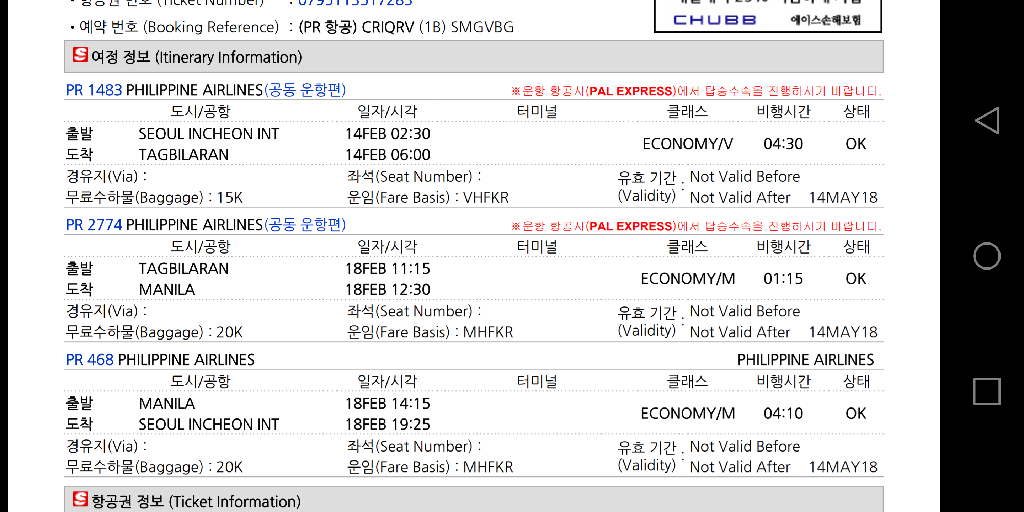Tap the red S icon beside Itinerary Information
This screenshot has width=1024, height=512.
pos(80,56)
